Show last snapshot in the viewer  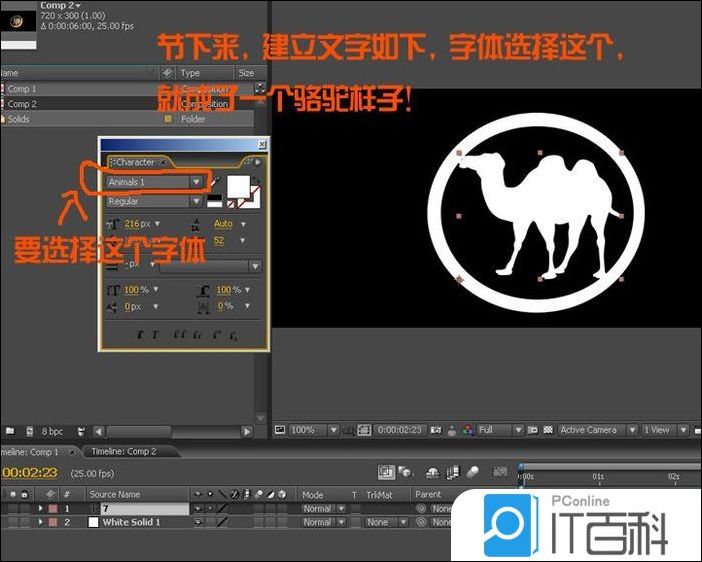tap(452, 431)
